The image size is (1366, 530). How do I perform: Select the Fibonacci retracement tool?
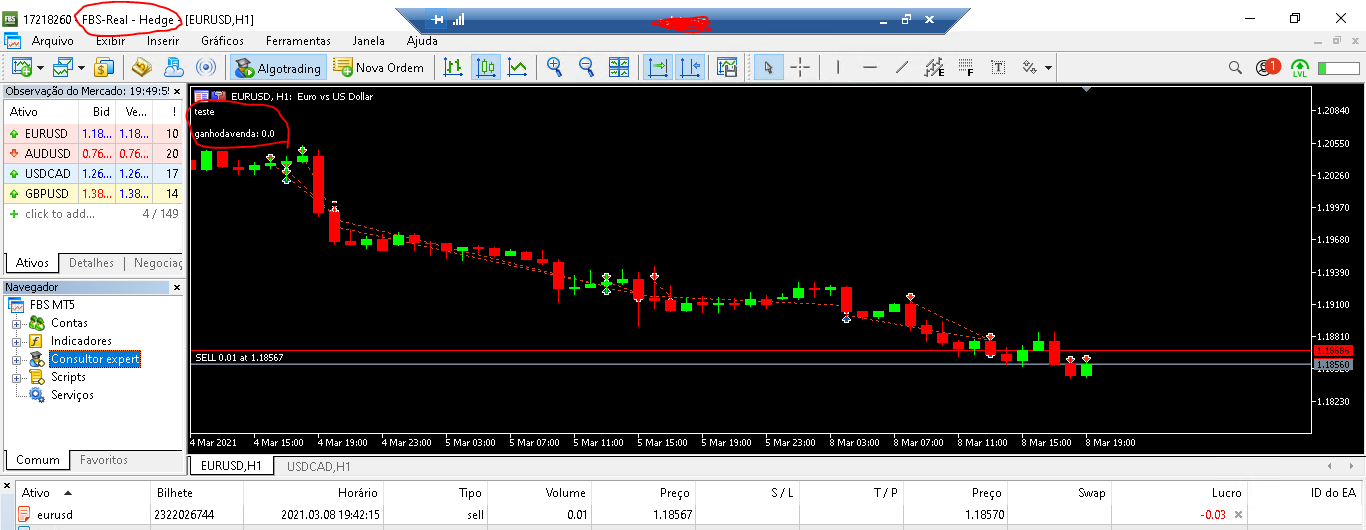(x=966, y=67)
